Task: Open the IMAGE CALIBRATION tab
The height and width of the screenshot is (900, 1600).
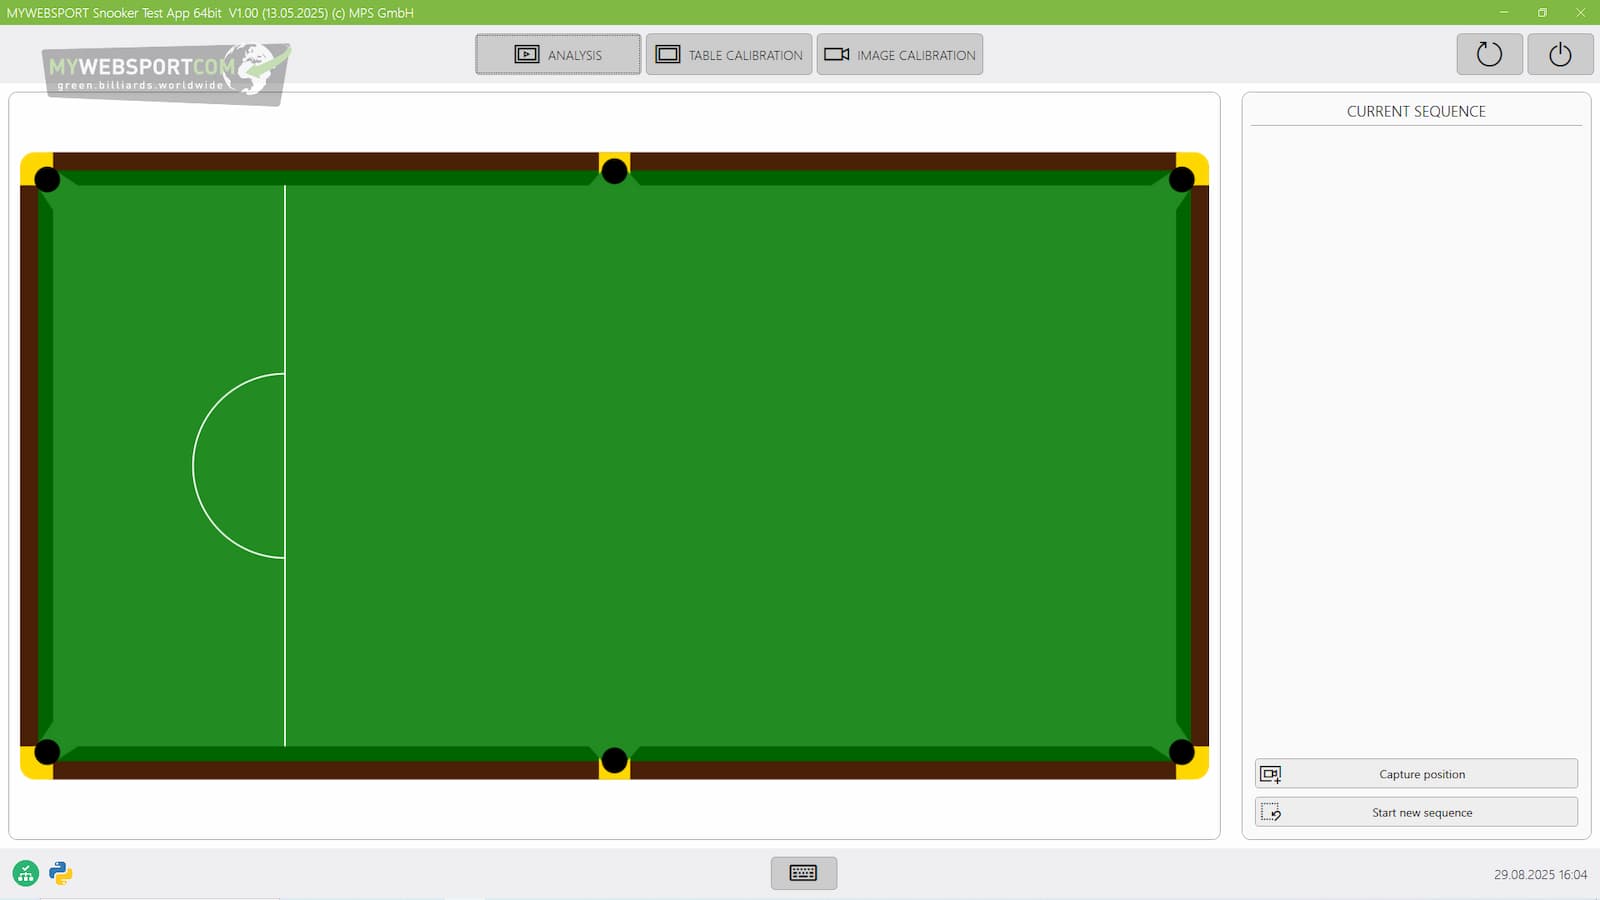Action: pyautogui.click(x=900, y=55)
